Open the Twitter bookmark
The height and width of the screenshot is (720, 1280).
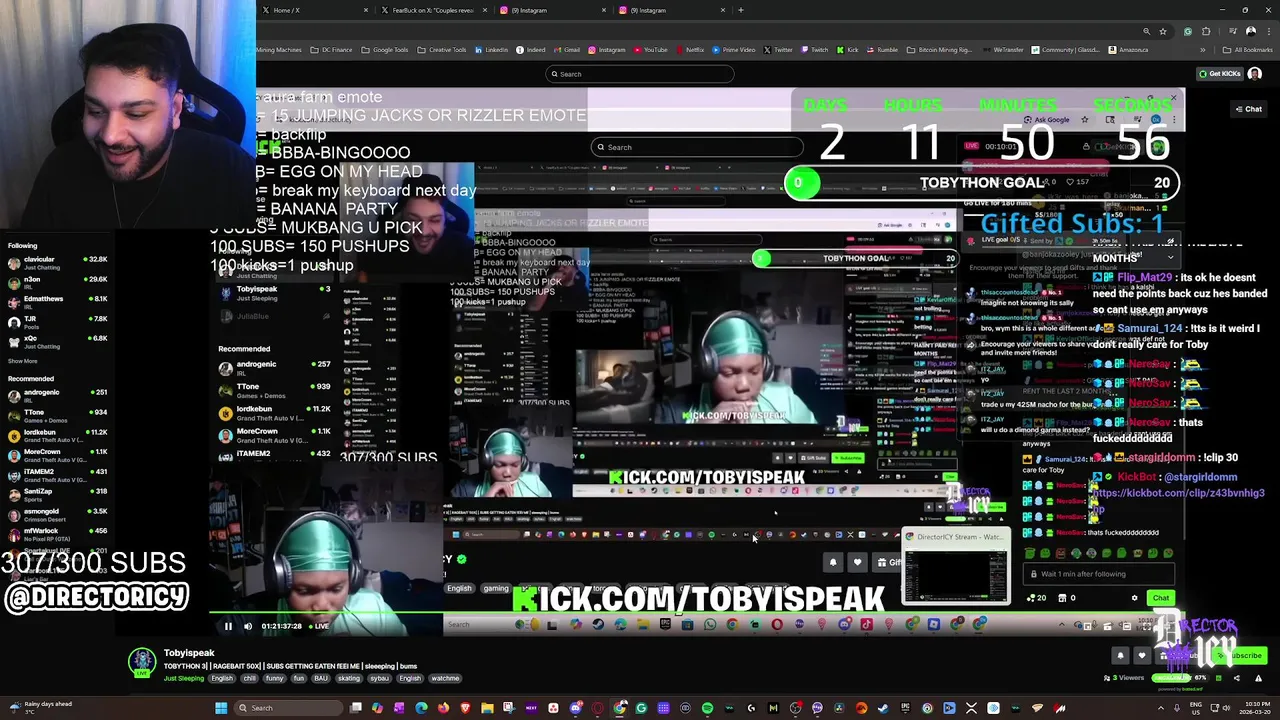coord(778,50)
